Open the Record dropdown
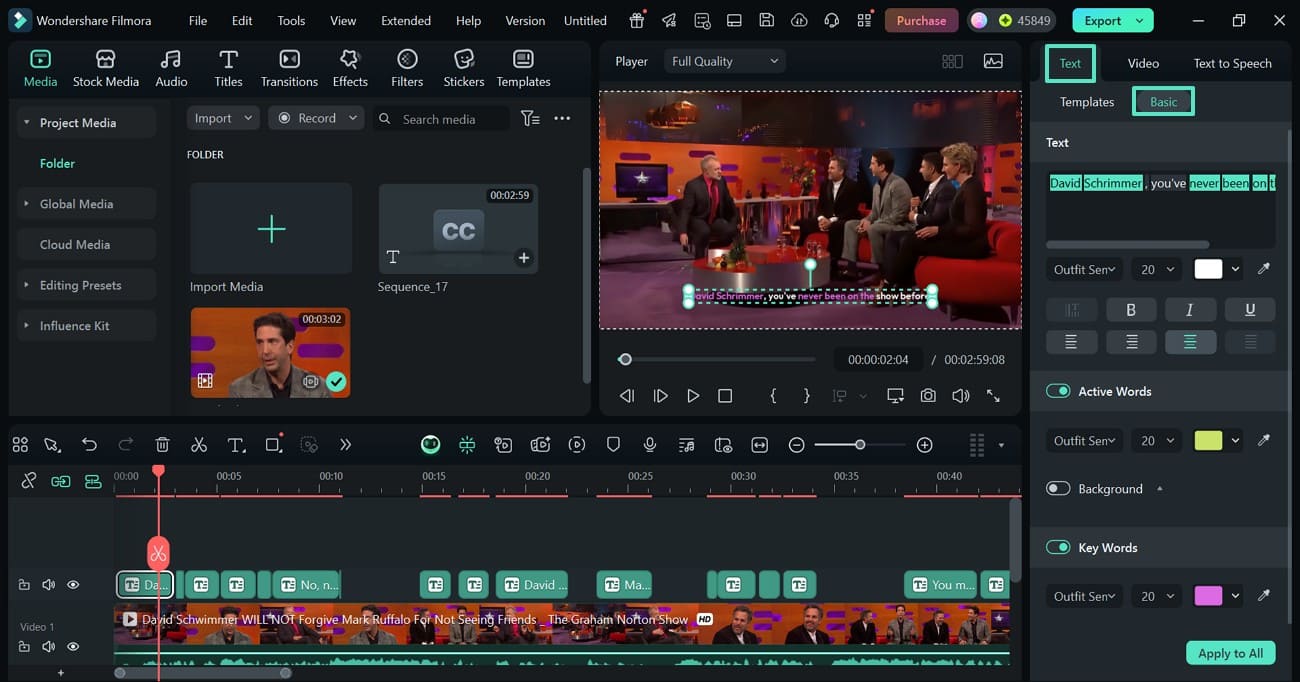Screen dimensions: 1300x682 click(x=318, y=118)
